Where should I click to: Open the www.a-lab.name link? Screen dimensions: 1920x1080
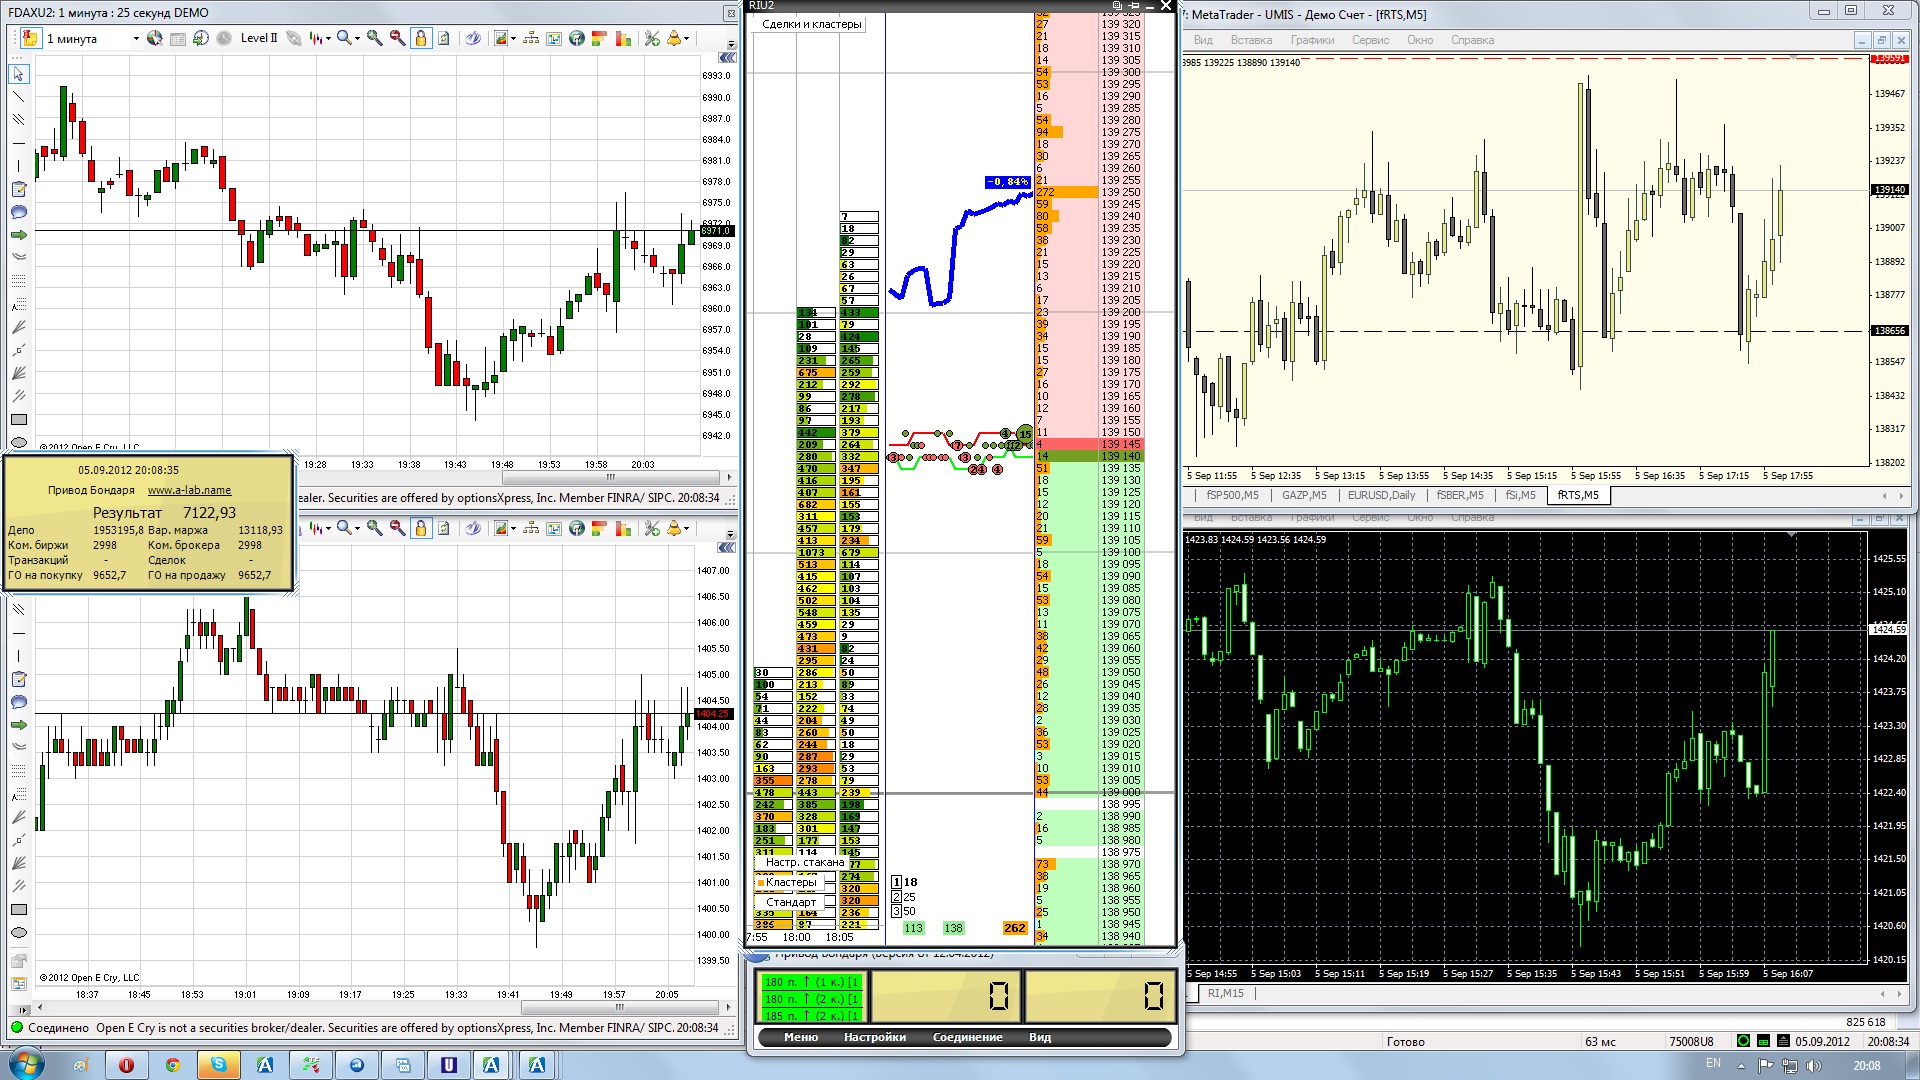tap(189, 490)
